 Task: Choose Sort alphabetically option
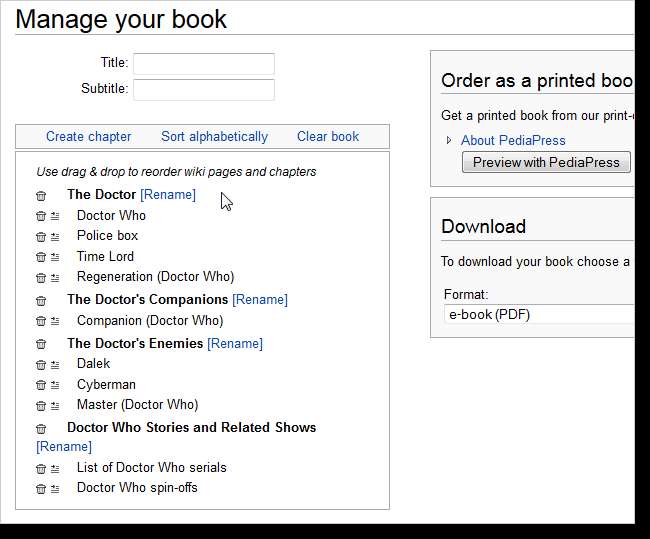point(214,136)
